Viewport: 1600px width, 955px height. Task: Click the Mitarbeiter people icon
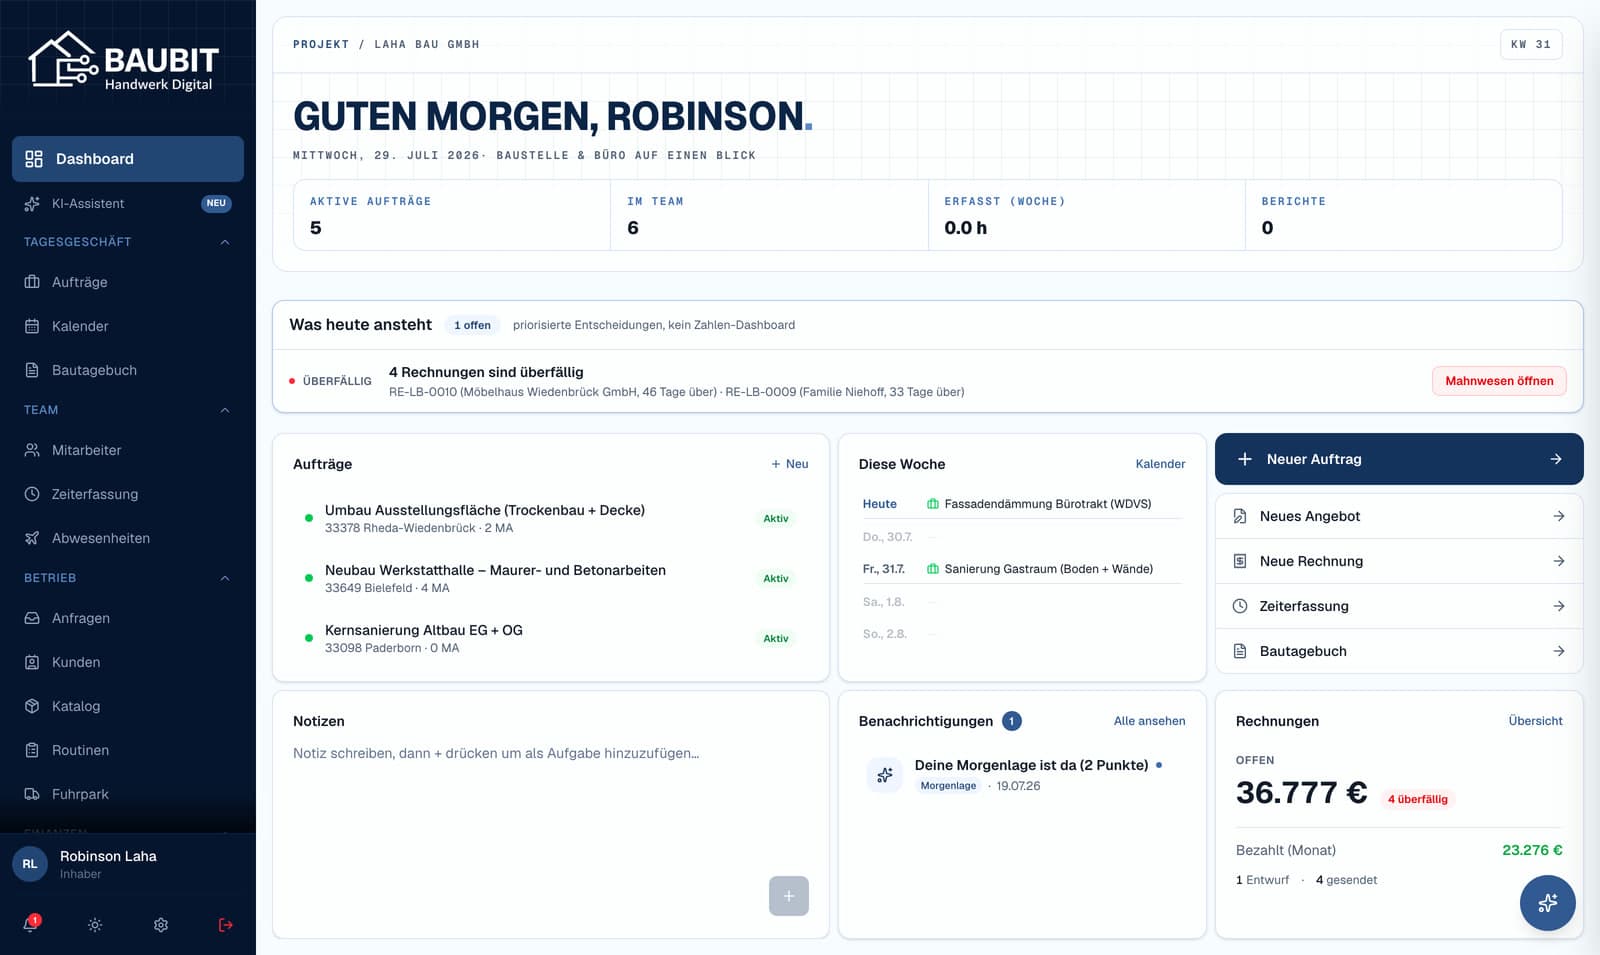(x=32, y=450)
